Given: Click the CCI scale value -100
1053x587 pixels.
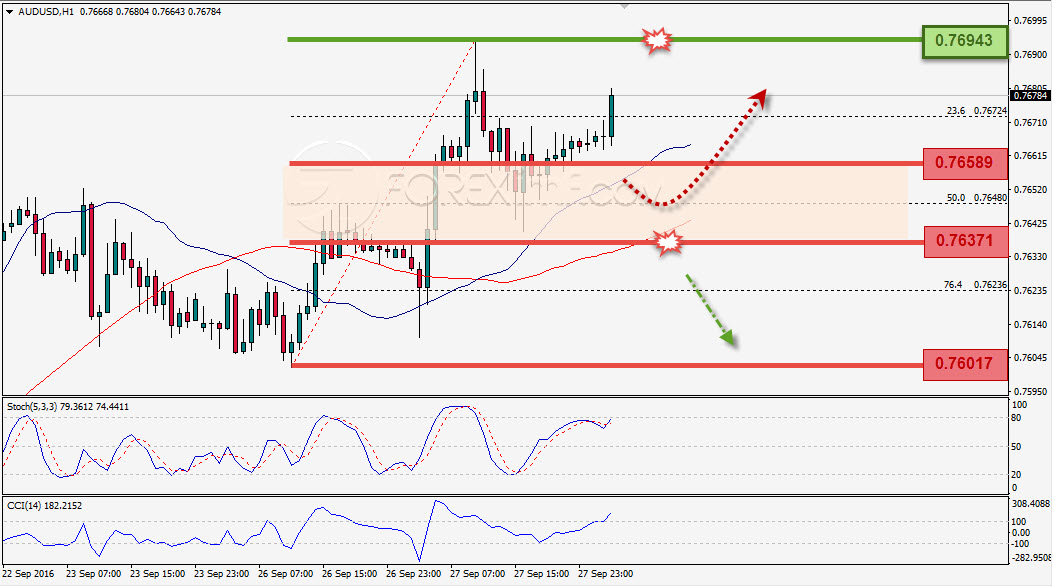Looking at the screenshot, I should pos(1019,543).
